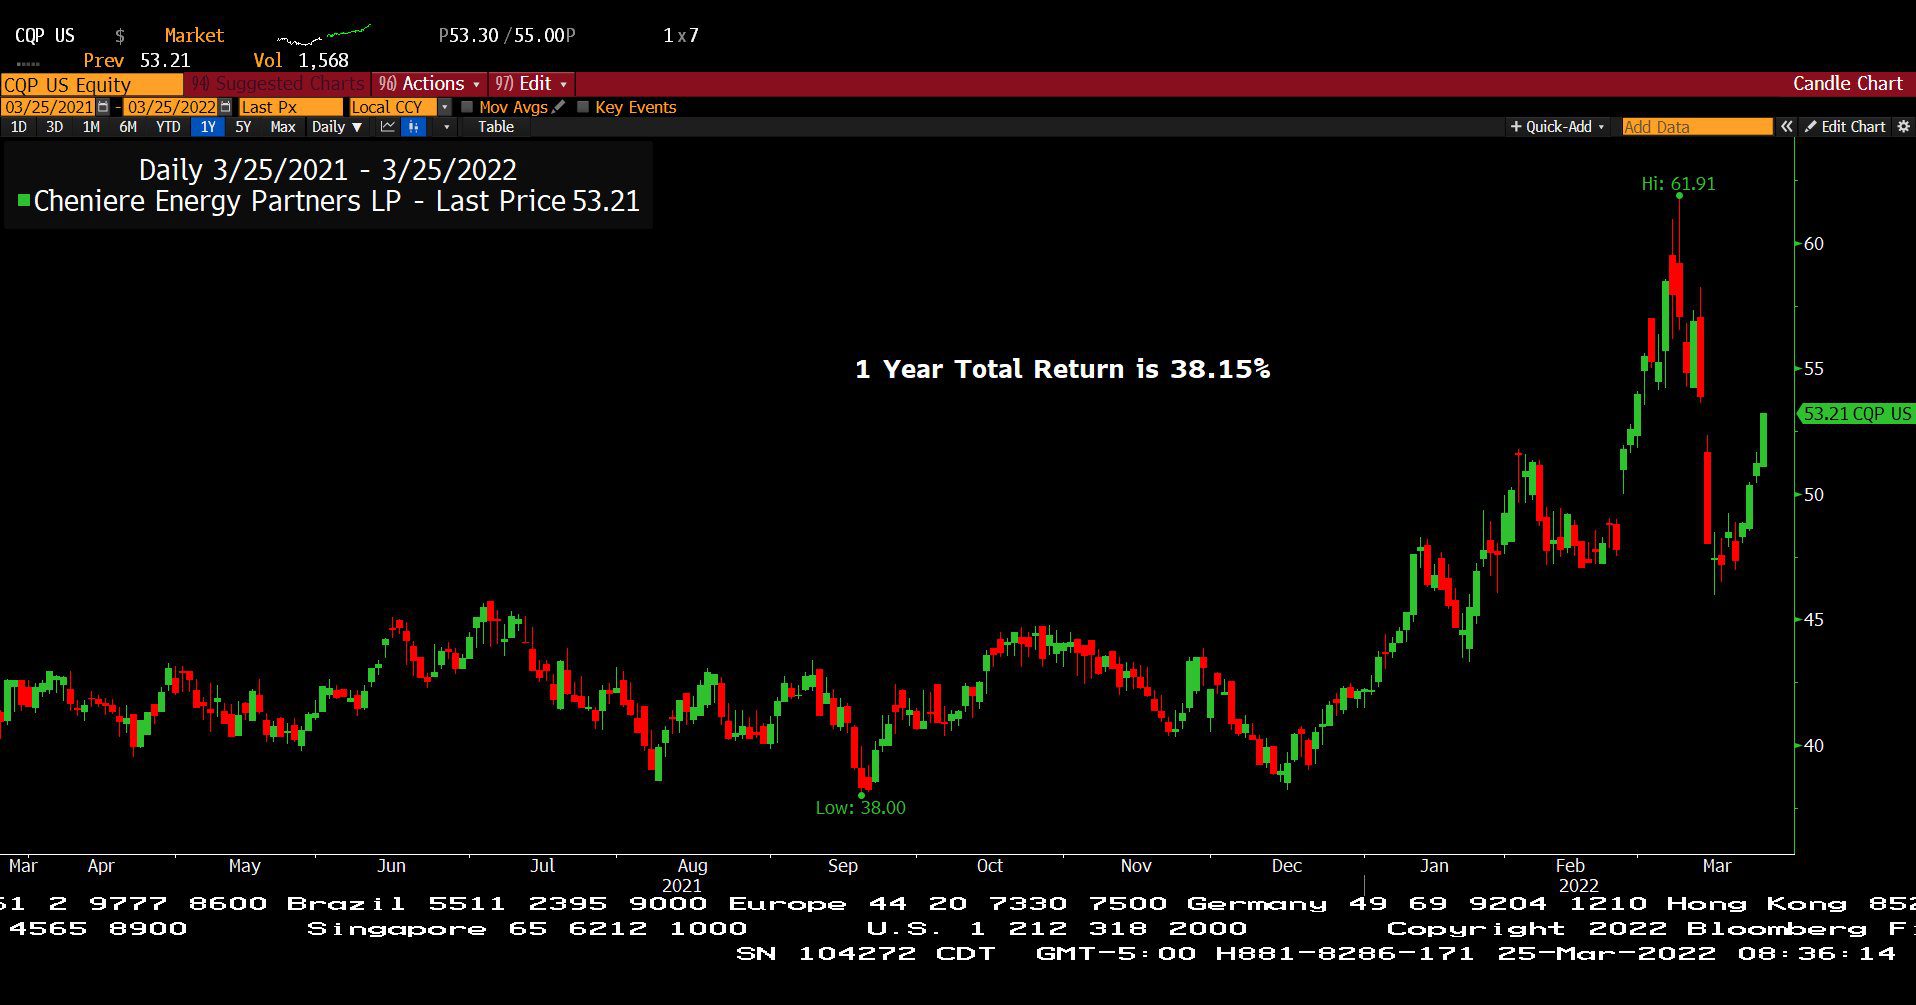The height and width of the screenshot is (1005, 1916).
Task: Open the Last Px field selector
Action: tap(290, 107)
